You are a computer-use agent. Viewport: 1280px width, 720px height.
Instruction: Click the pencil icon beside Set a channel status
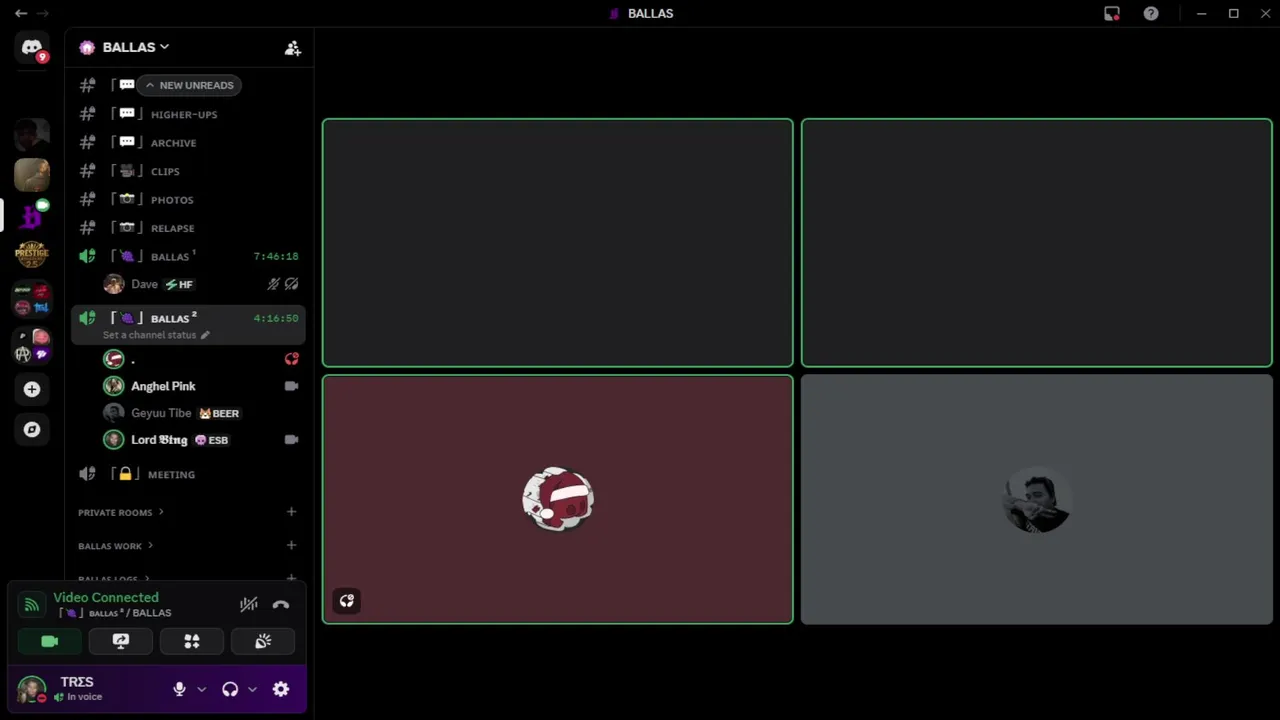click(x=205, y=335)
